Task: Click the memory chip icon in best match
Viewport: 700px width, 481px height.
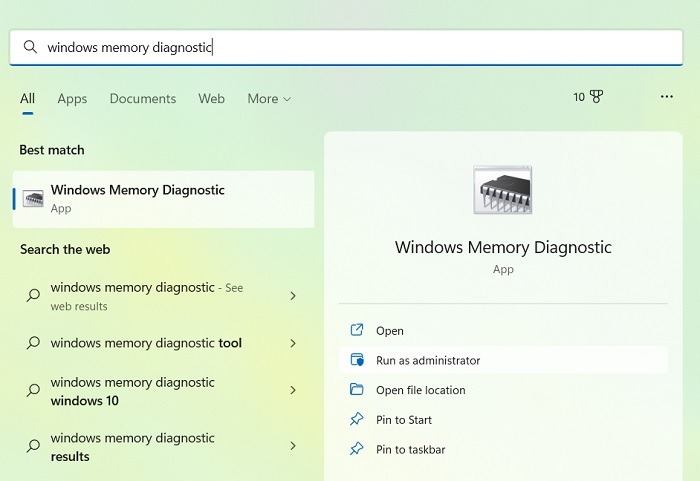Action: click(33, 199)
